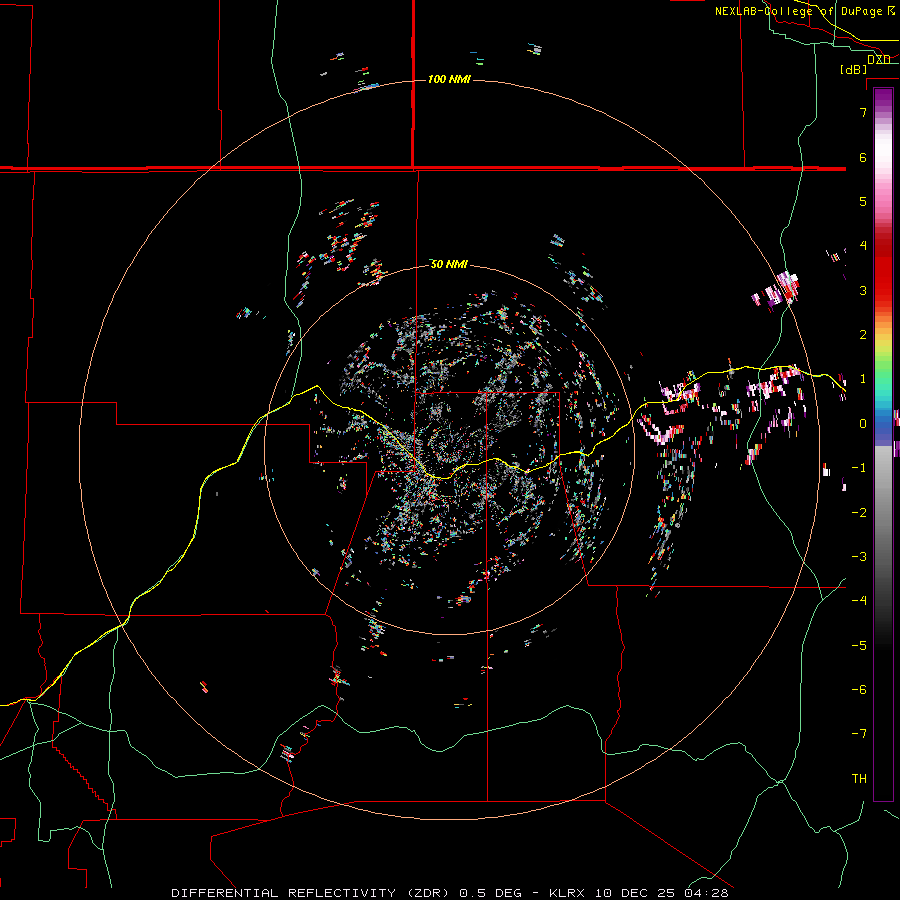Pick the "-4" label on the dB scale
The height and width of the screenshot is (900, 900).
pyautogui.click(x=859, y=601)
